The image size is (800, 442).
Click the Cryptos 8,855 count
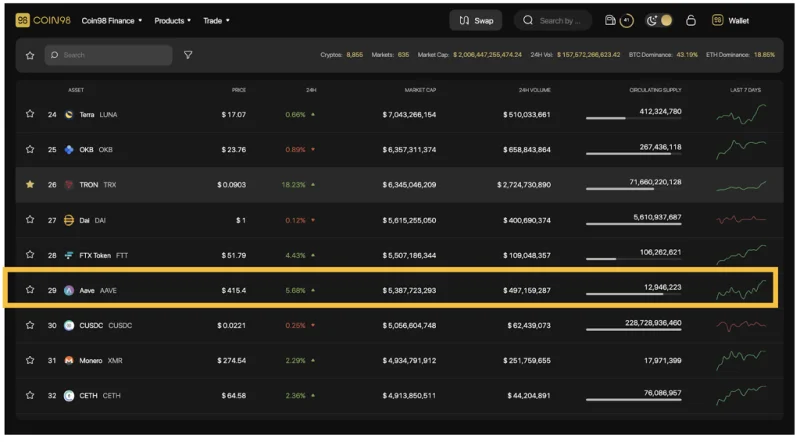pos(355,55)
